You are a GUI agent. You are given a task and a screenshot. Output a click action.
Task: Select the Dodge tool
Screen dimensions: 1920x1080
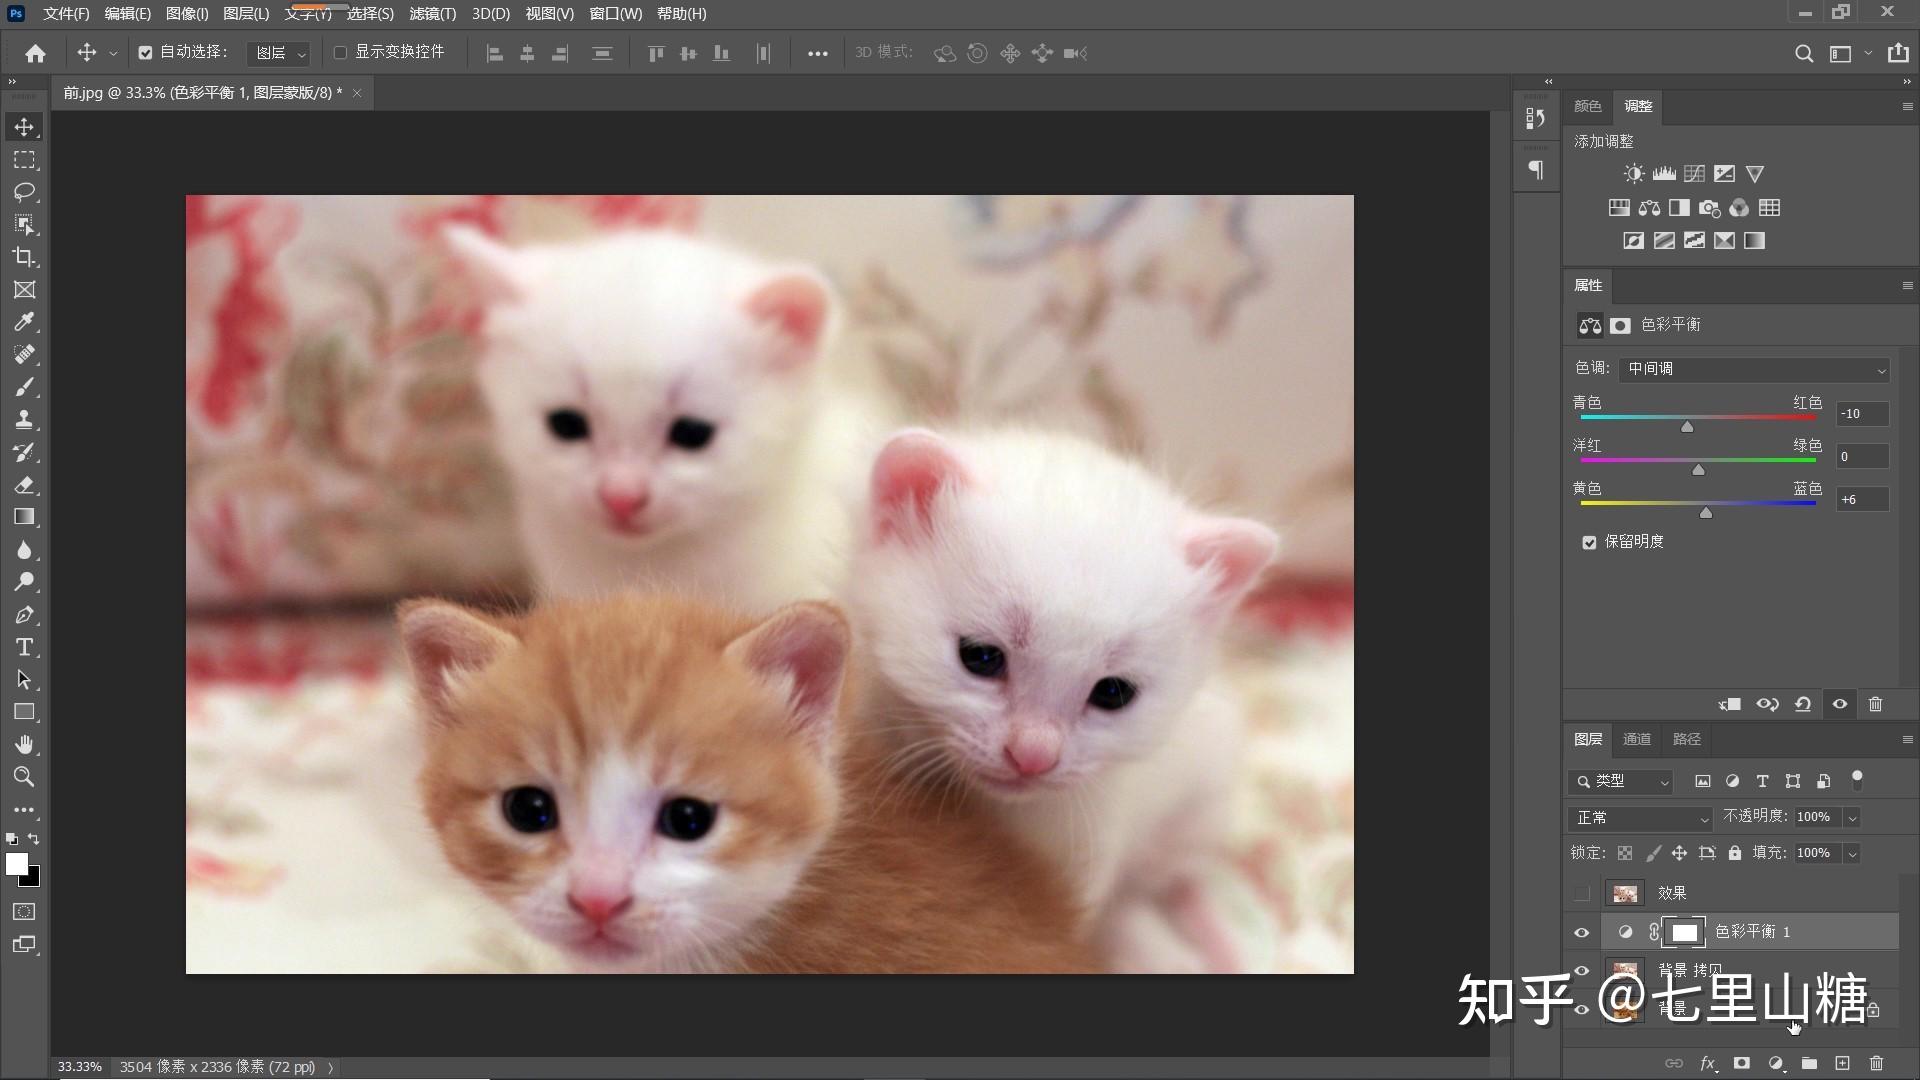click(x=24, y=582)
